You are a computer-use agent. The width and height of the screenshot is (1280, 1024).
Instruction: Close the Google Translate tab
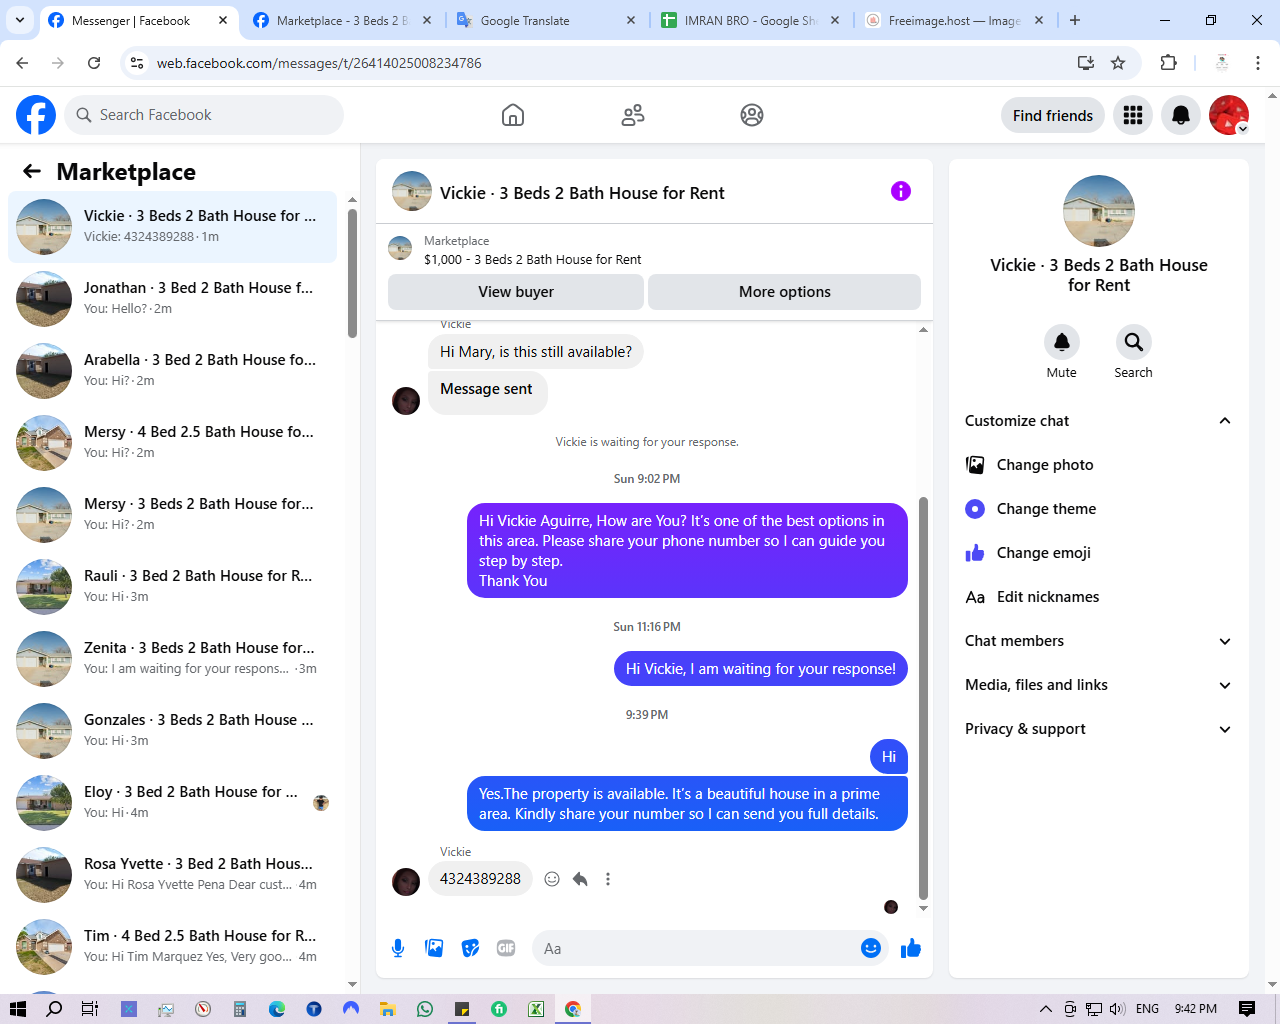tap(631, 20)
